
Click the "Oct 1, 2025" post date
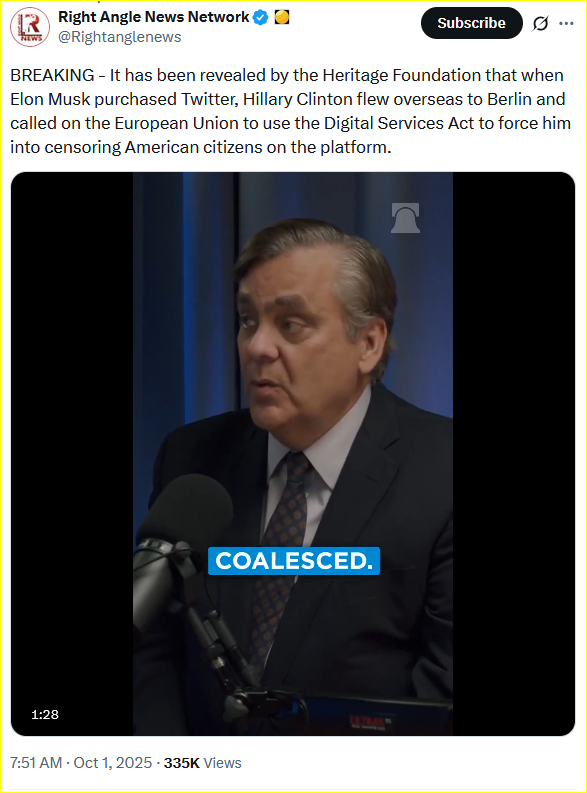(x=113, y=763)
